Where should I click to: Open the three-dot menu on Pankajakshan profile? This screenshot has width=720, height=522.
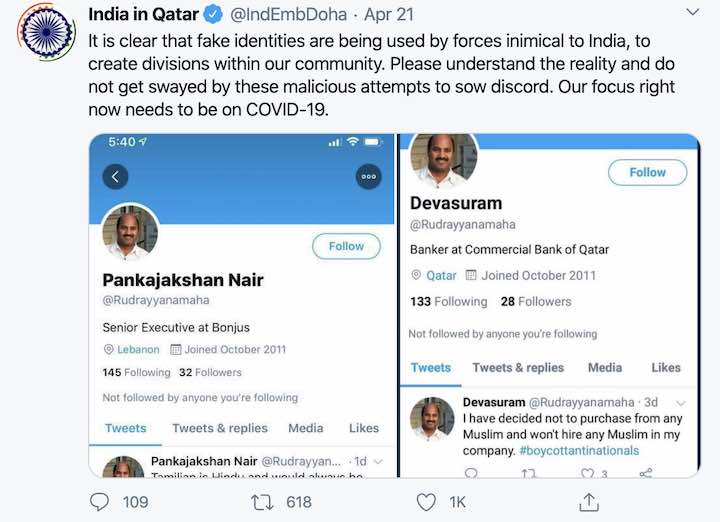tap(369, 177)
